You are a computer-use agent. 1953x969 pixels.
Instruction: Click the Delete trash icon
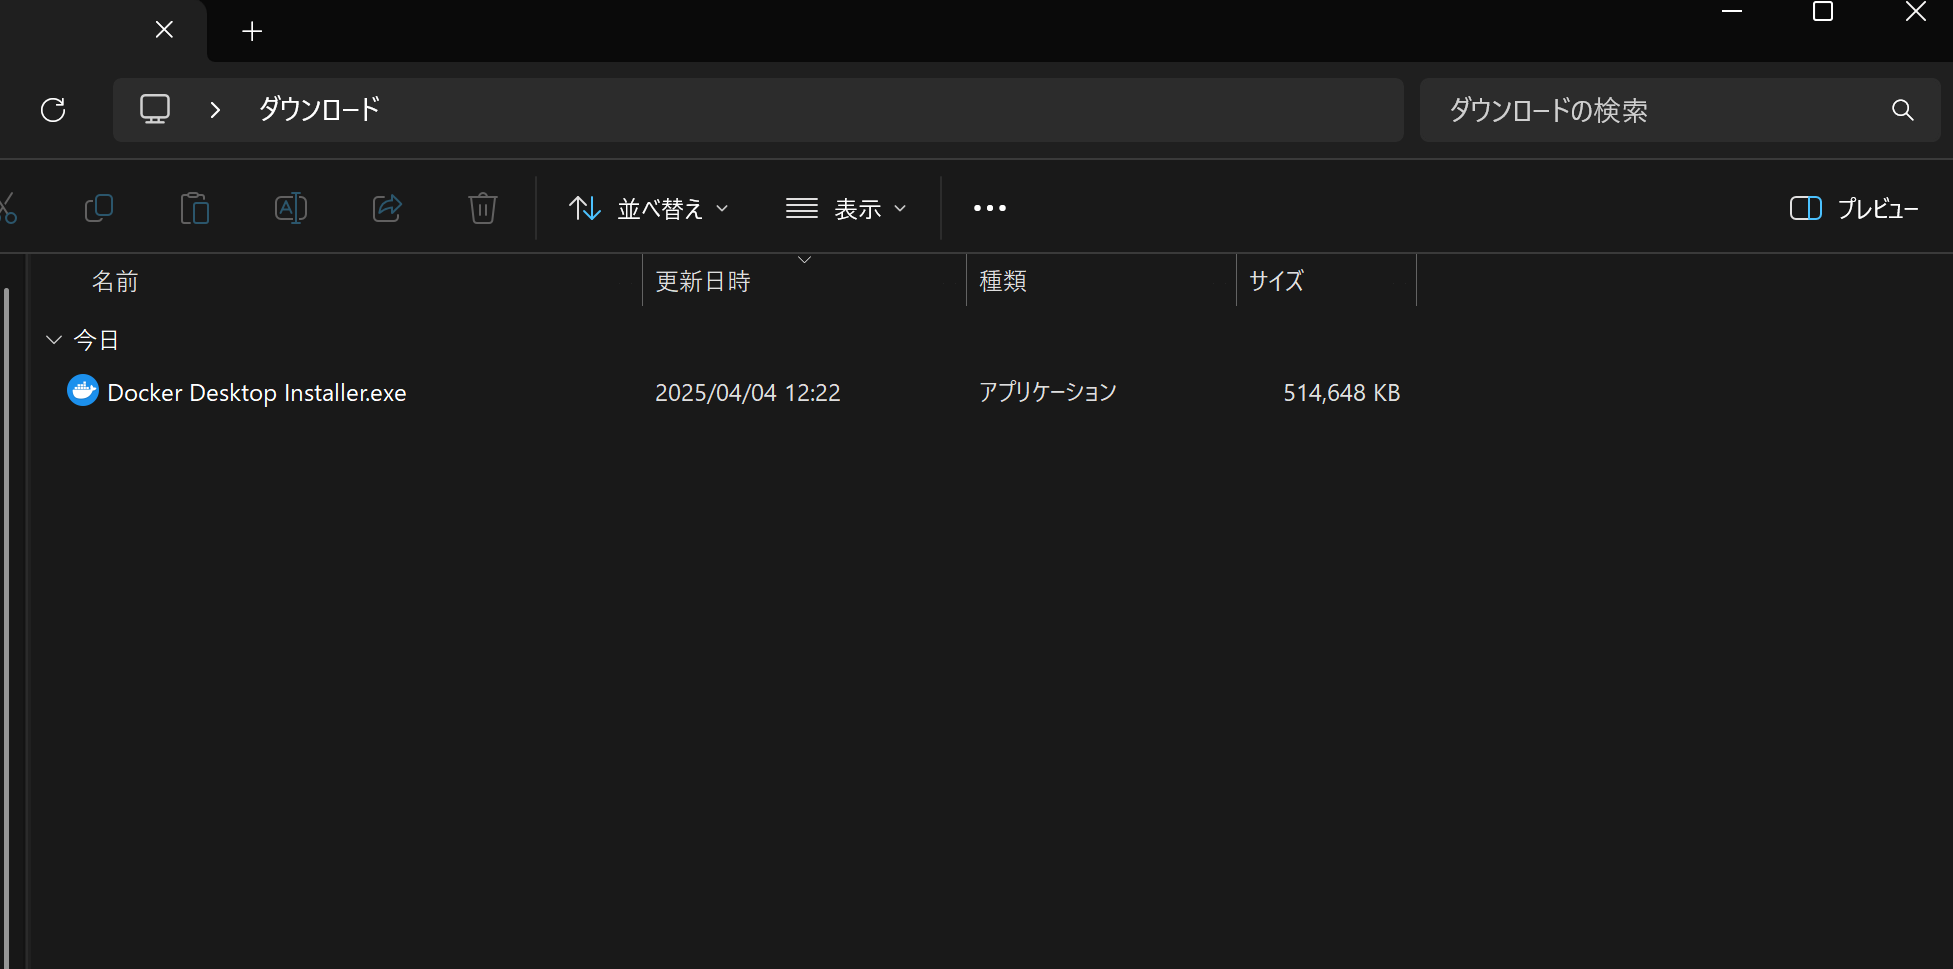coord(483,208)
